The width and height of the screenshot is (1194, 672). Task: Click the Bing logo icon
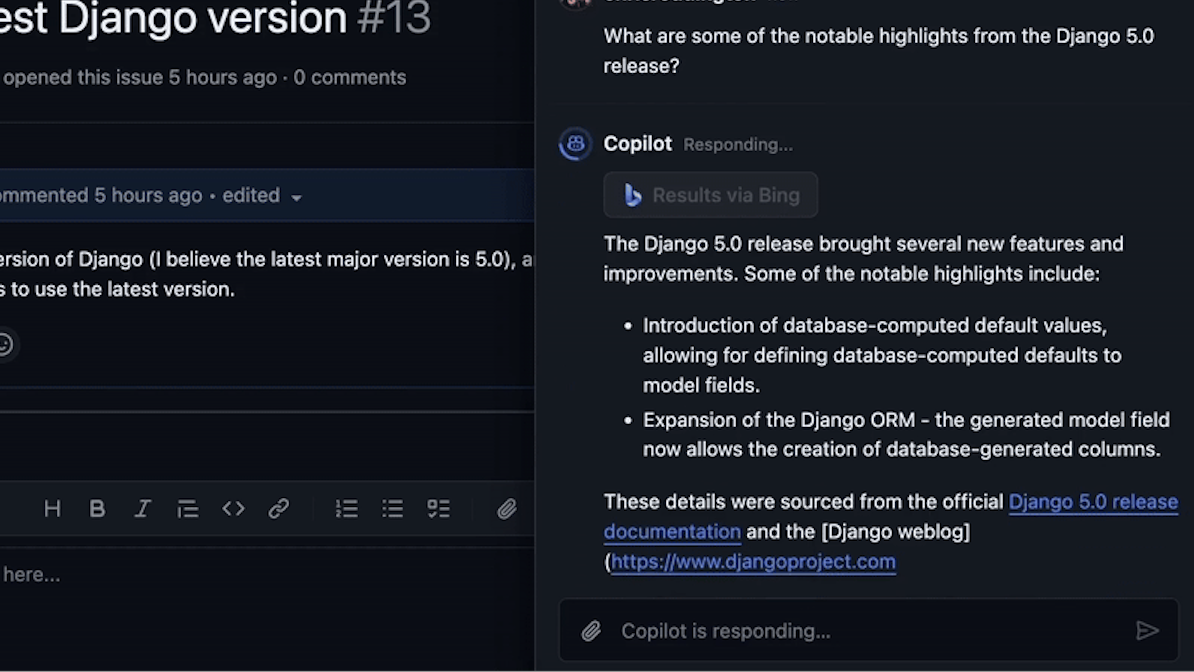point(632,195)
